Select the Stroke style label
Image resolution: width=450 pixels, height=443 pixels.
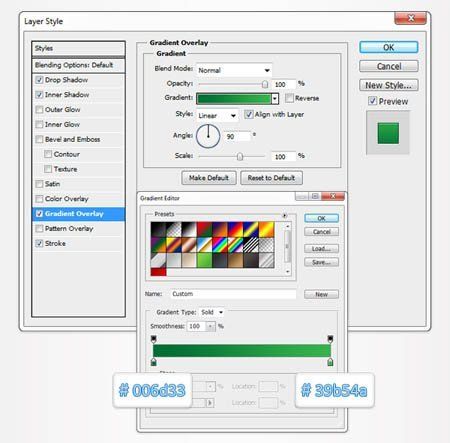click(x=55, y=243)
